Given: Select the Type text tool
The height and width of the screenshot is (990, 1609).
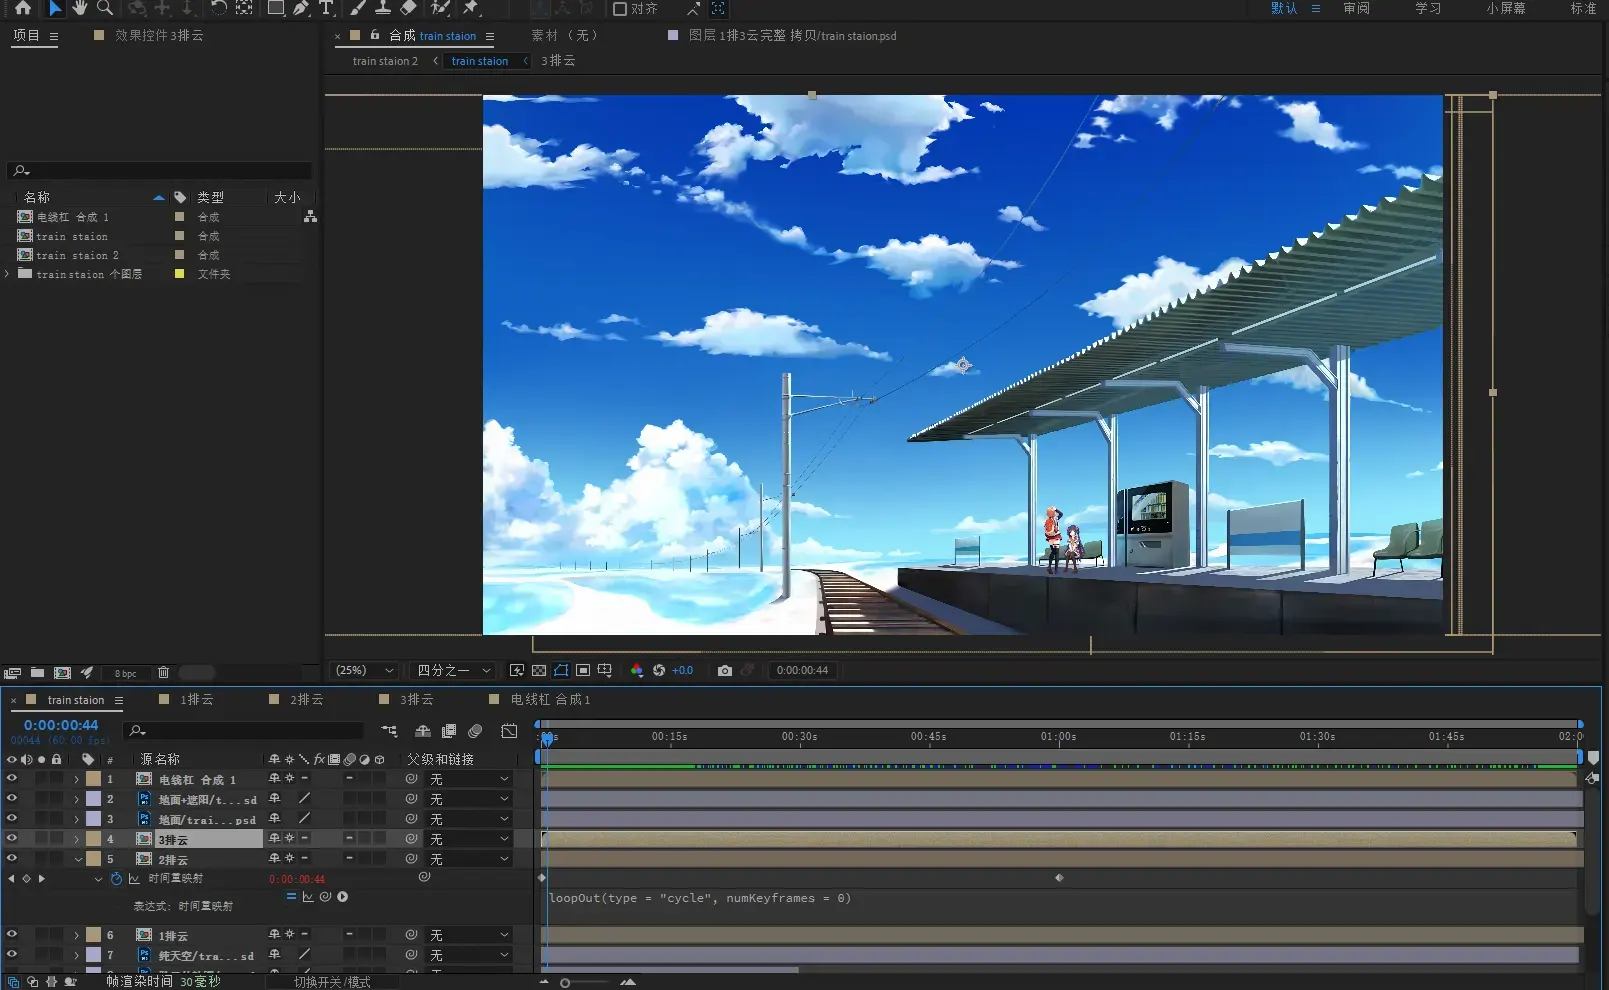Looking at the screenshot, I should [326, 8].
